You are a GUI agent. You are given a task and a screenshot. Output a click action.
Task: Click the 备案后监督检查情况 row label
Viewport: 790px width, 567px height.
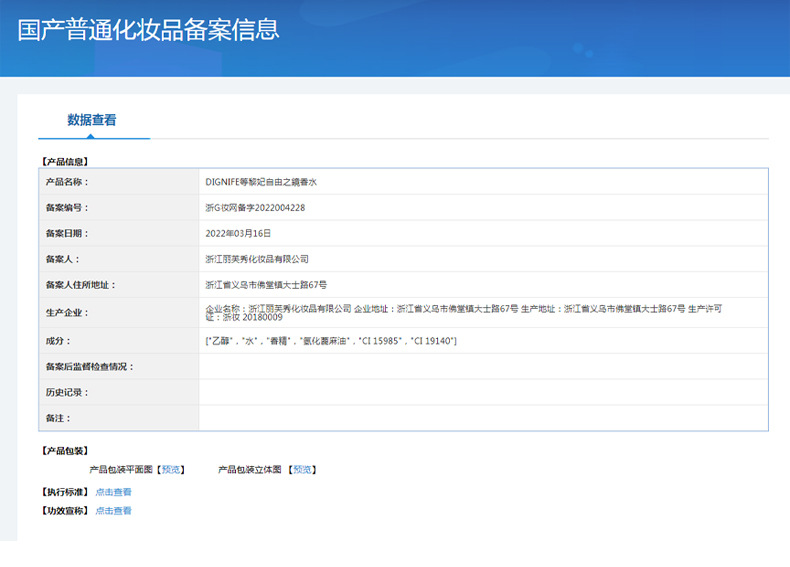coord(90,366)
